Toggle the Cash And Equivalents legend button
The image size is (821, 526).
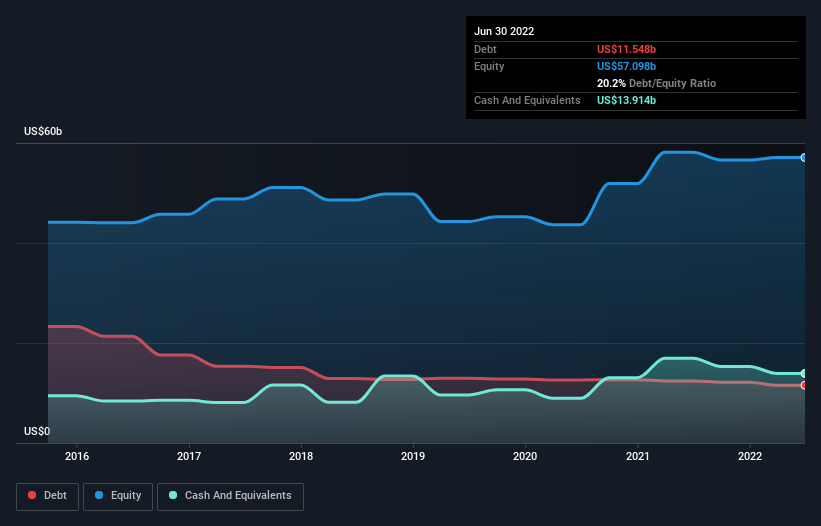tap(230, 496)
